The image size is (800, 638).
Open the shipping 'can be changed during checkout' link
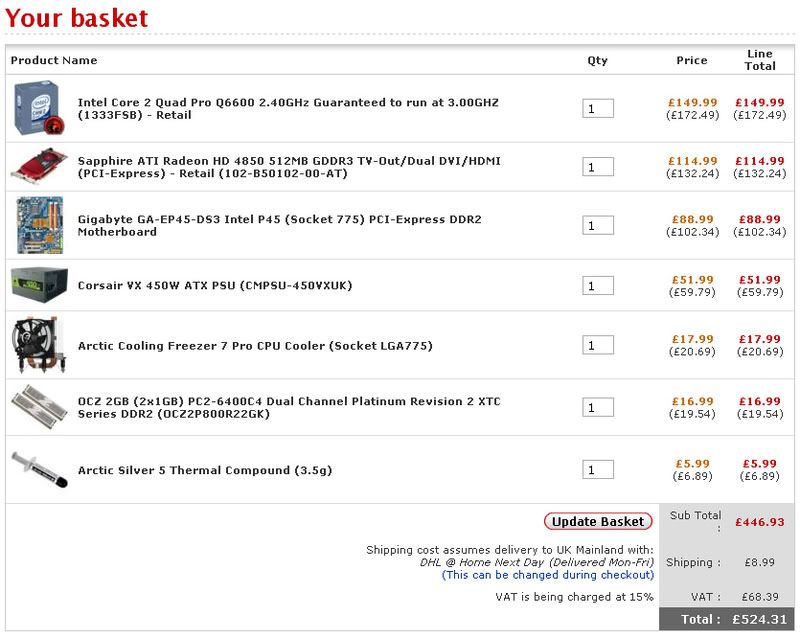548,575
